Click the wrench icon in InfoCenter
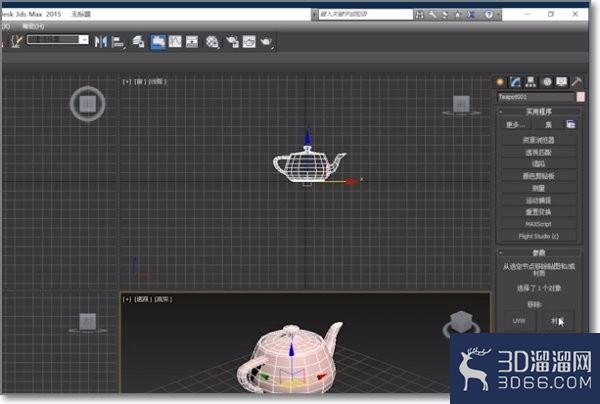The image size is (600, 404). 432,15
